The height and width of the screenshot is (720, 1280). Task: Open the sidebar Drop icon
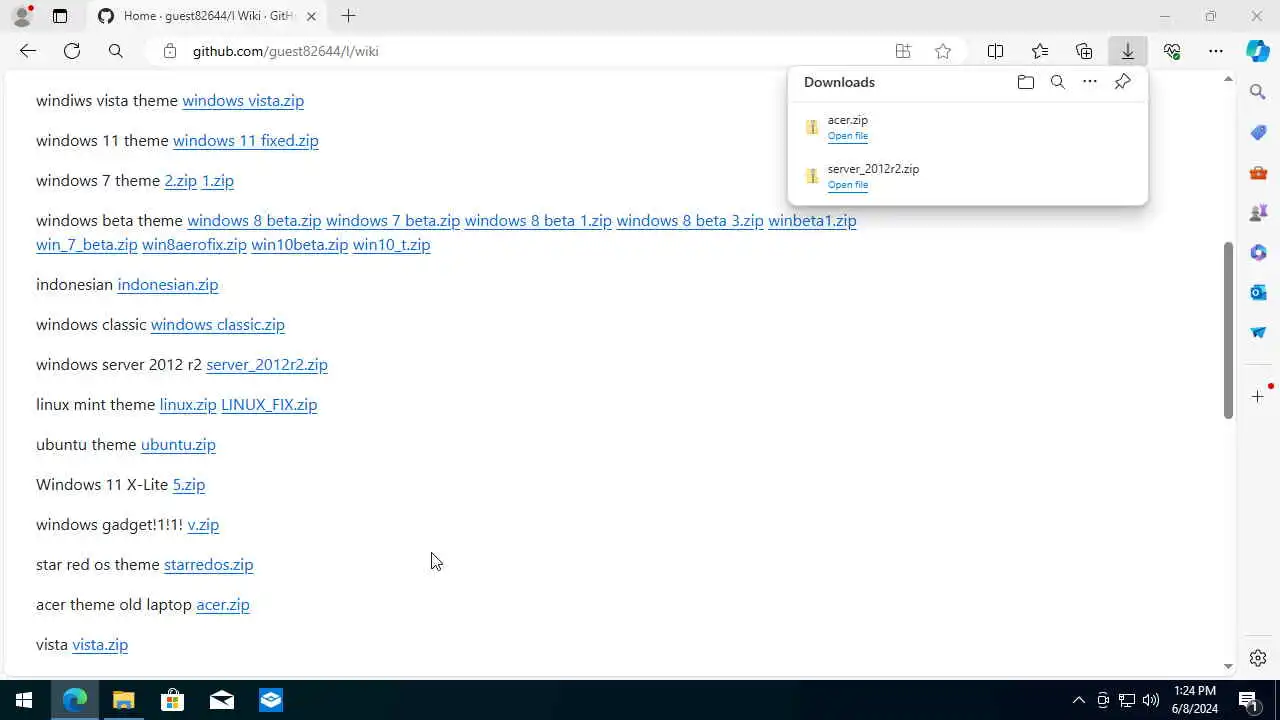coord(1258,332)
